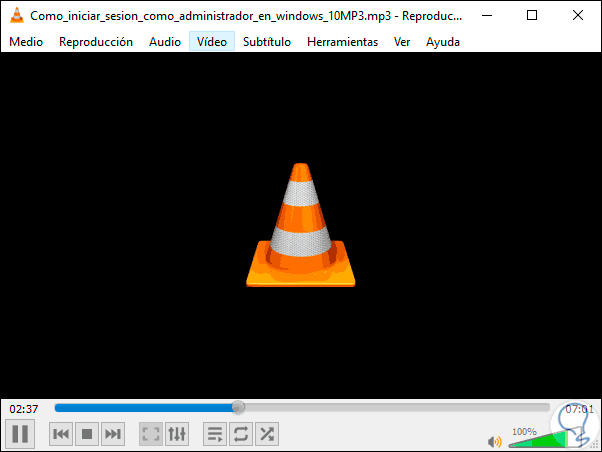Click the seek bar handle
The width and height of the screenshot is (602, 452).
point(238,407)
